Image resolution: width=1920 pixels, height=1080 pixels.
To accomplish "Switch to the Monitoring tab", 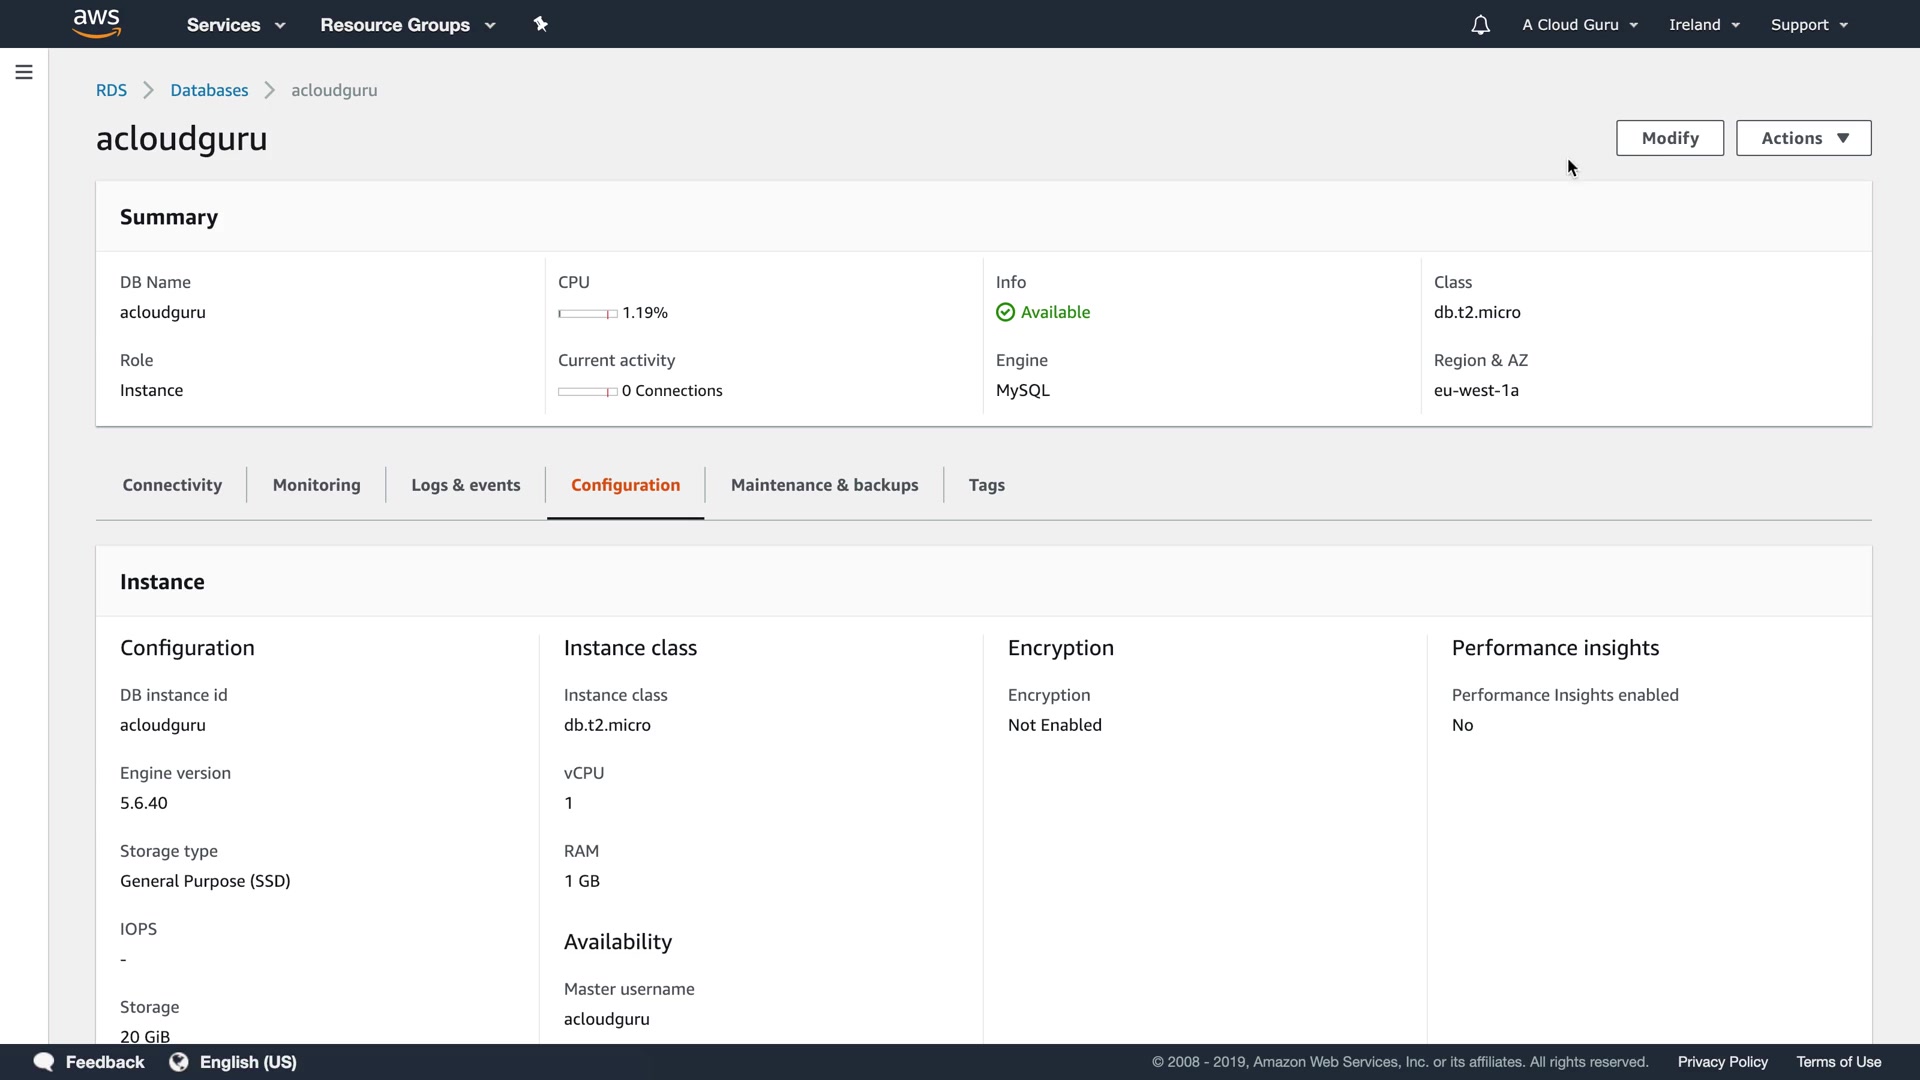I will [x=316, y=485].
